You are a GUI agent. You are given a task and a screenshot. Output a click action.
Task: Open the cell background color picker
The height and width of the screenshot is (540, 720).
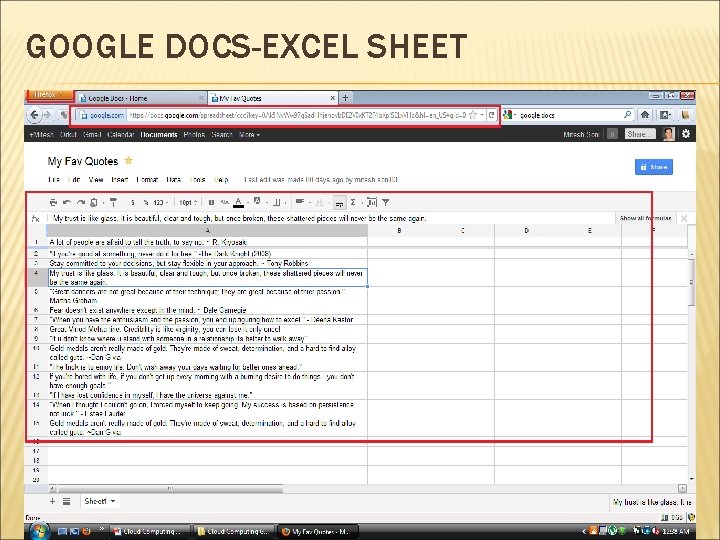(258, 202)
